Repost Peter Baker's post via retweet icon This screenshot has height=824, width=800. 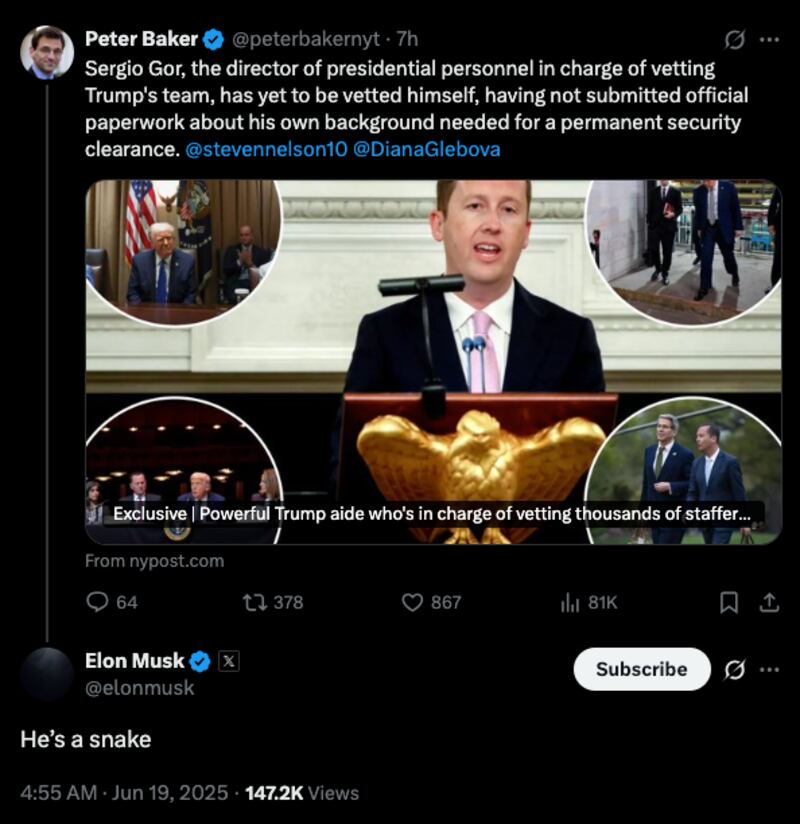tap(254, 602)
